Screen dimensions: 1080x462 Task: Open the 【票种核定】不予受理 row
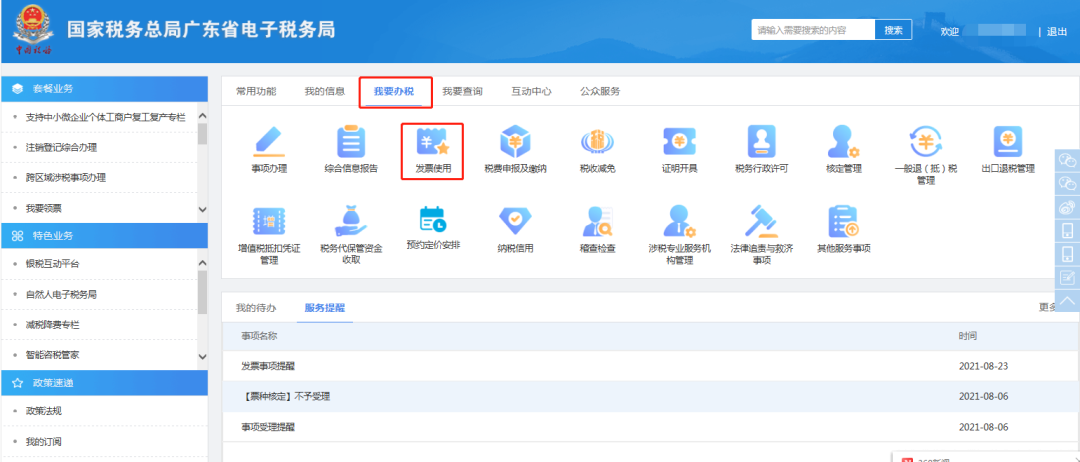click(650, 397)
